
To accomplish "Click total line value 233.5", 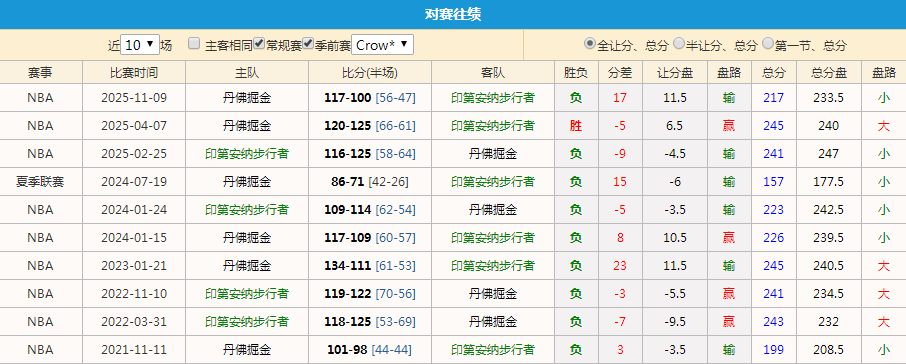I will (x=829, y=98).
